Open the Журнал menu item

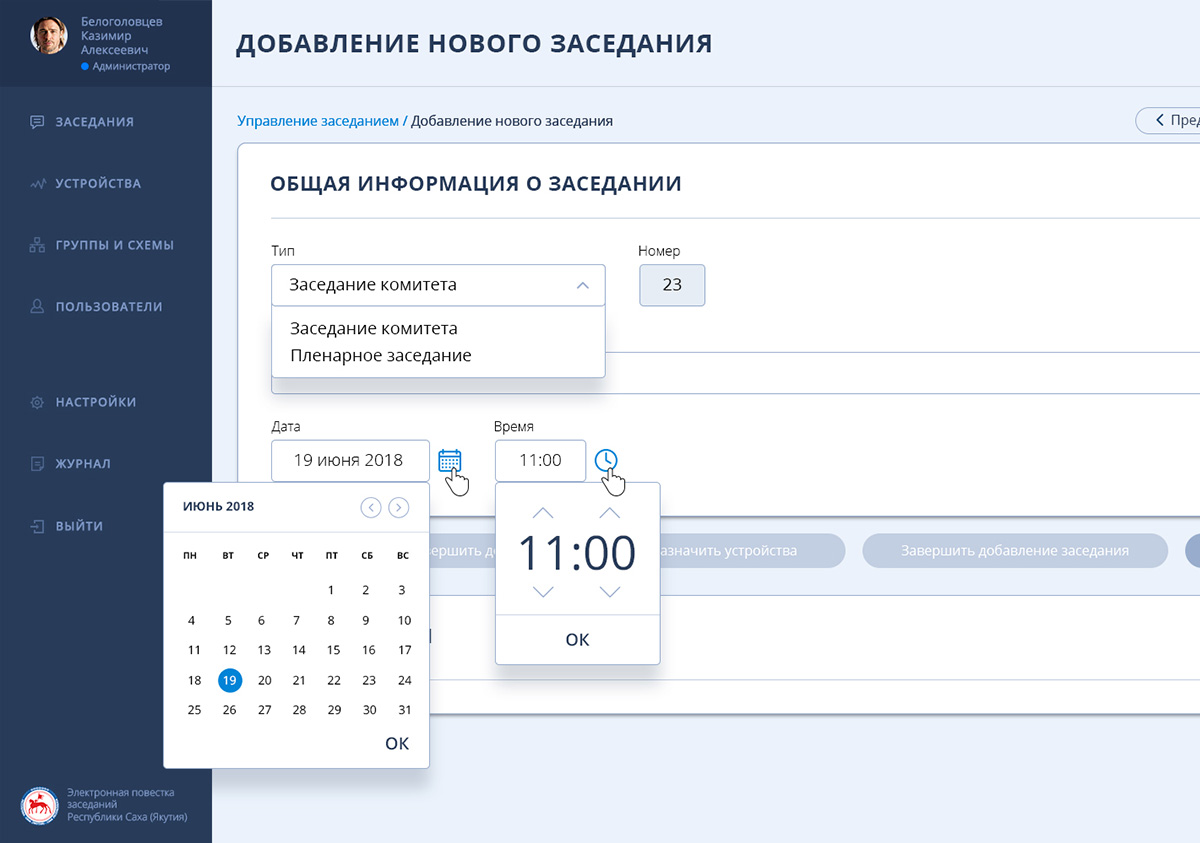click(x=83, y=464)
